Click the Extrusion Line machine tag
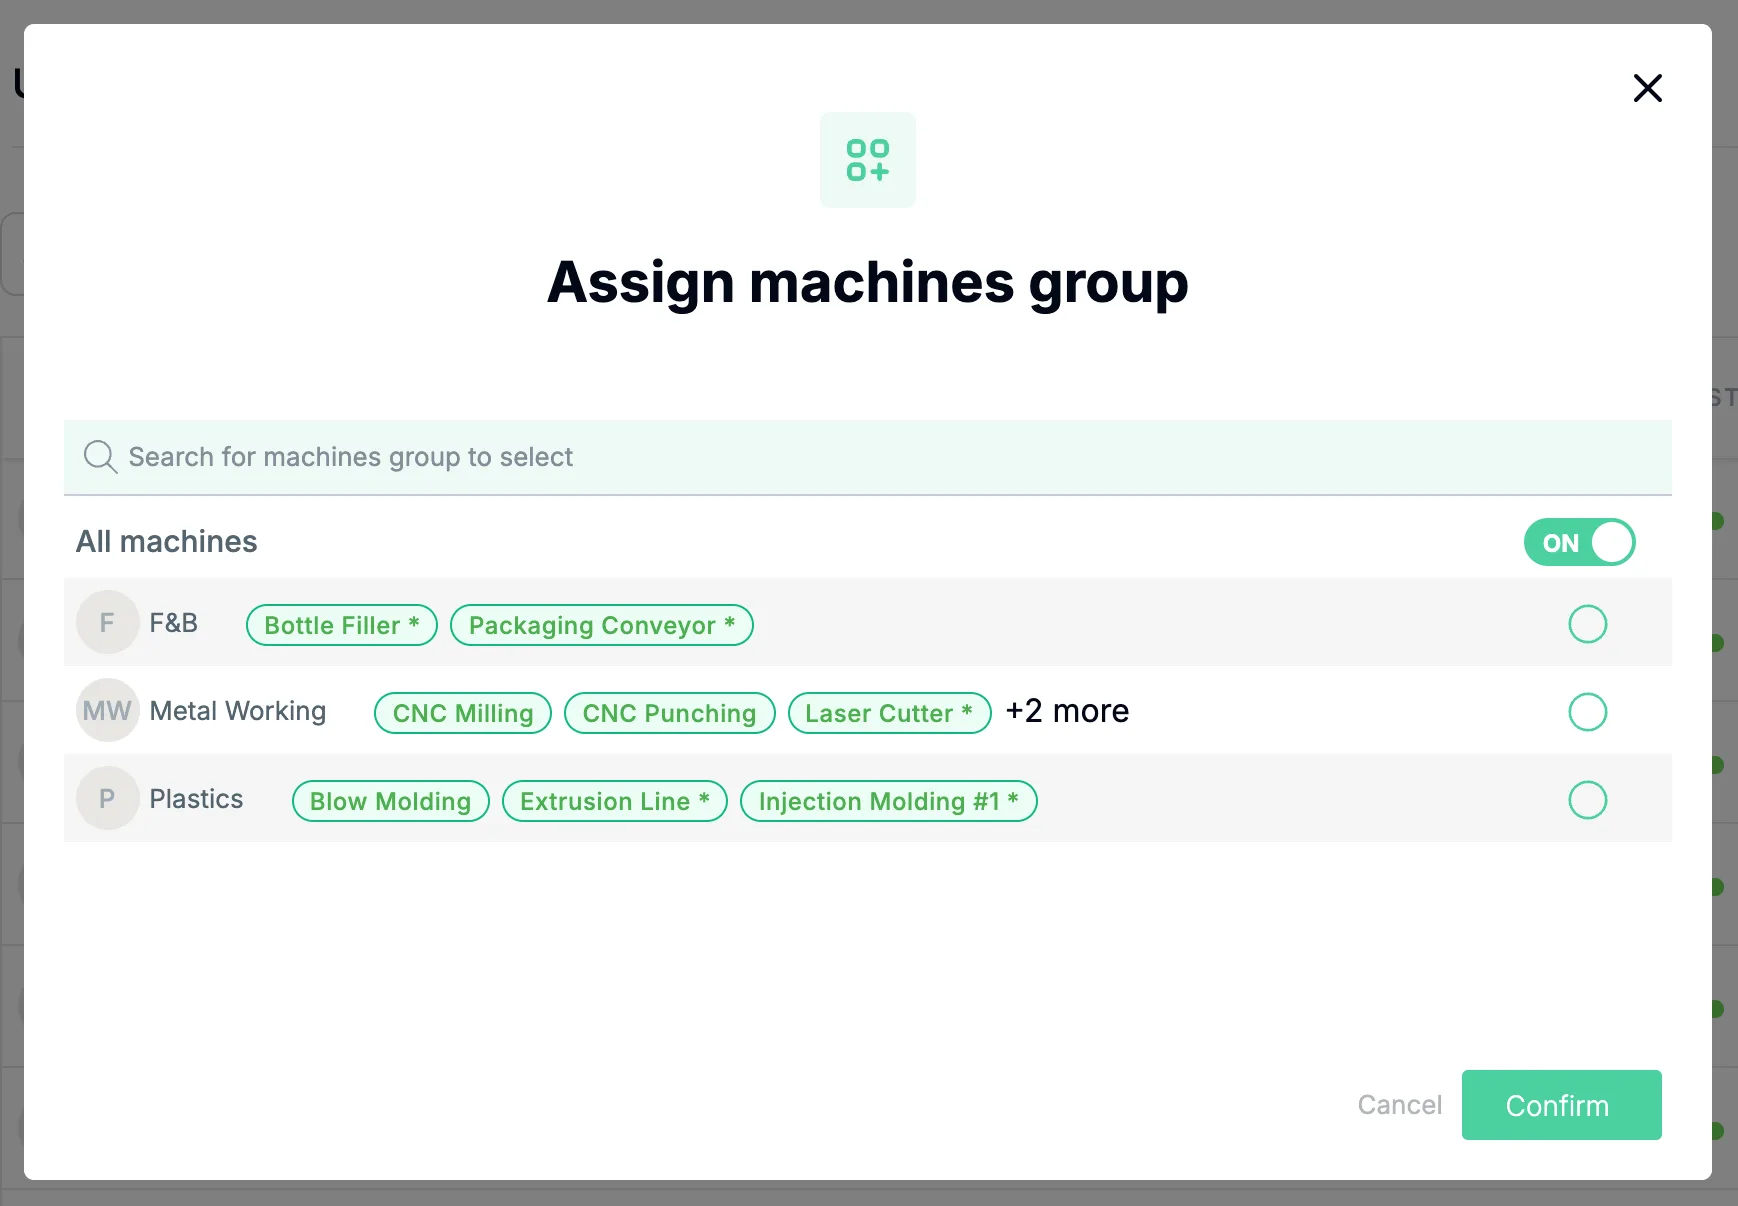The height and width of the screenshot is (1206, 1738). tap(615, 801)
